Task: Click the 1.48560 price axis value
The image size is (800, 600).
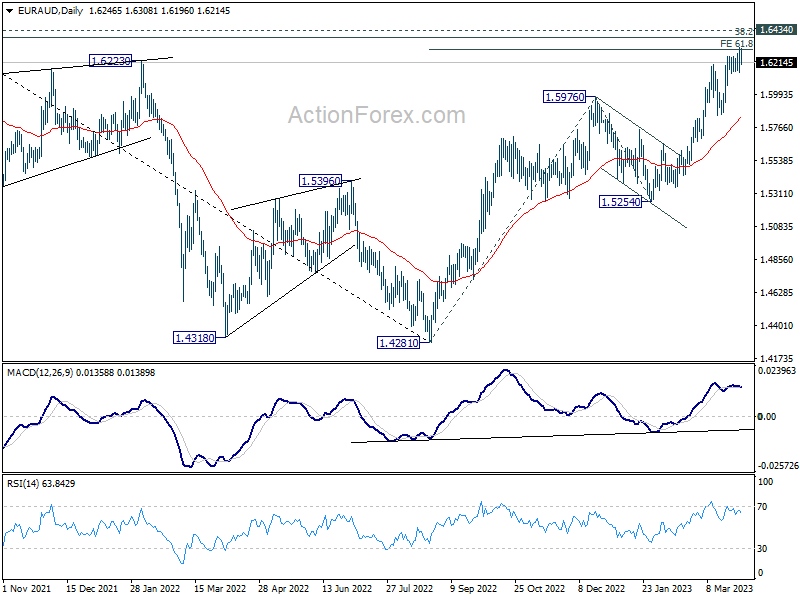Action: coord(777,260)
